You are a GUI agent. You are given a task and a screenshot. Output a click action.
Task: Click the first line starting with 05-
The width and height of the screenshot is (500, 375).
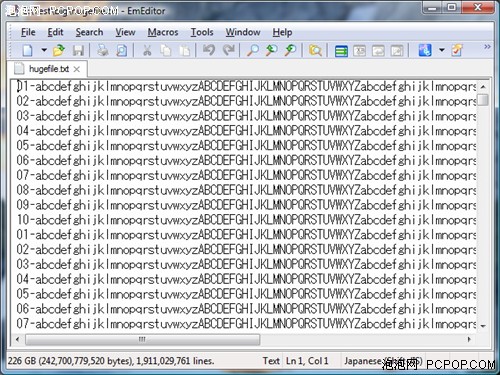(x=246, y=146)
